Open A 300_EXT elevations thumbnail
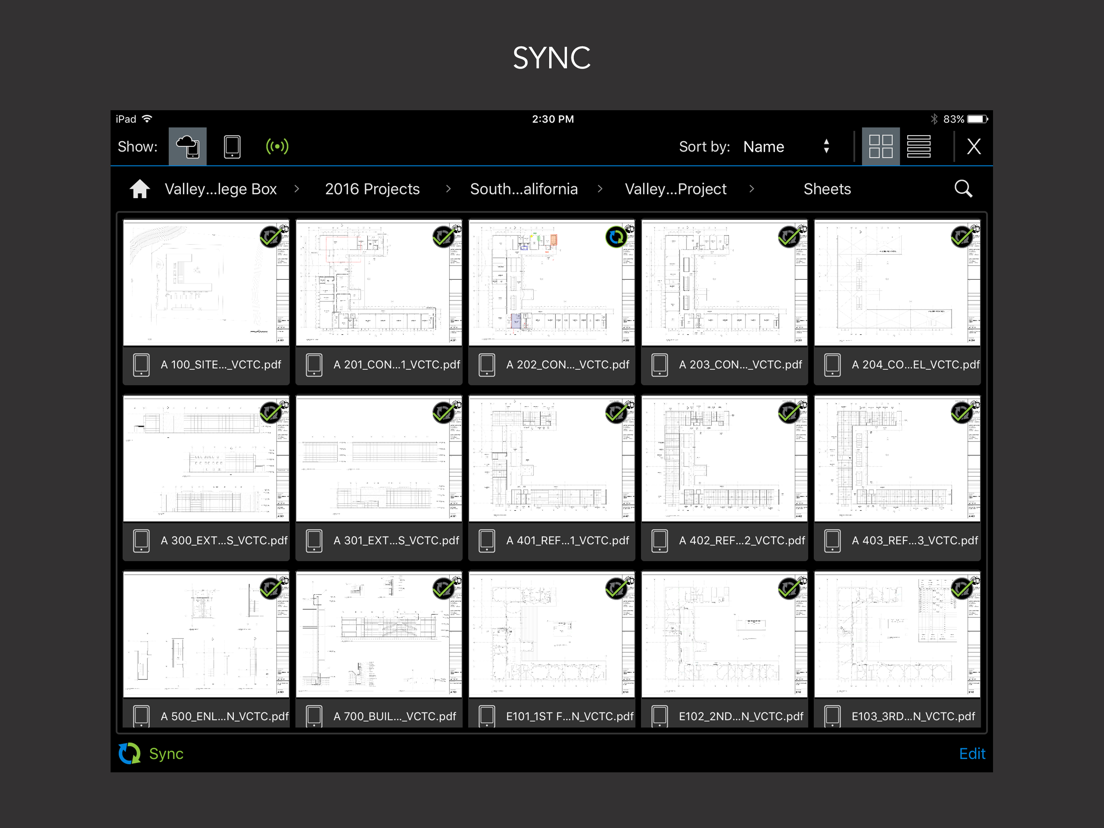 tap(206, 458)
